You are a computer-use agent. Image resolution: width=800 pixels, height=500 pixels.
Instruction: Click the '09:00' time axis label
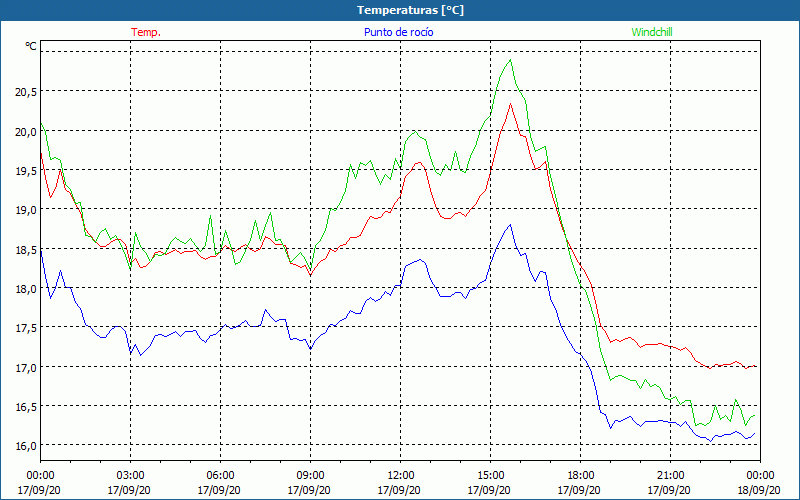click(x=310, y=476)
